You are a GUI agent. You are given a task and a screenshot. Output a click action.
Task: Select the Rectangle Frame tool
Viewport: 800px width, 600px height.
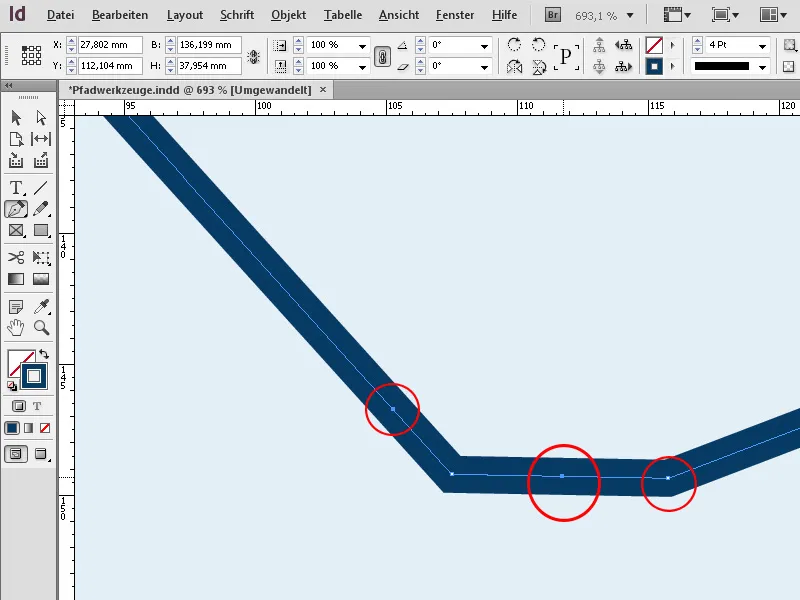[16, 231]
